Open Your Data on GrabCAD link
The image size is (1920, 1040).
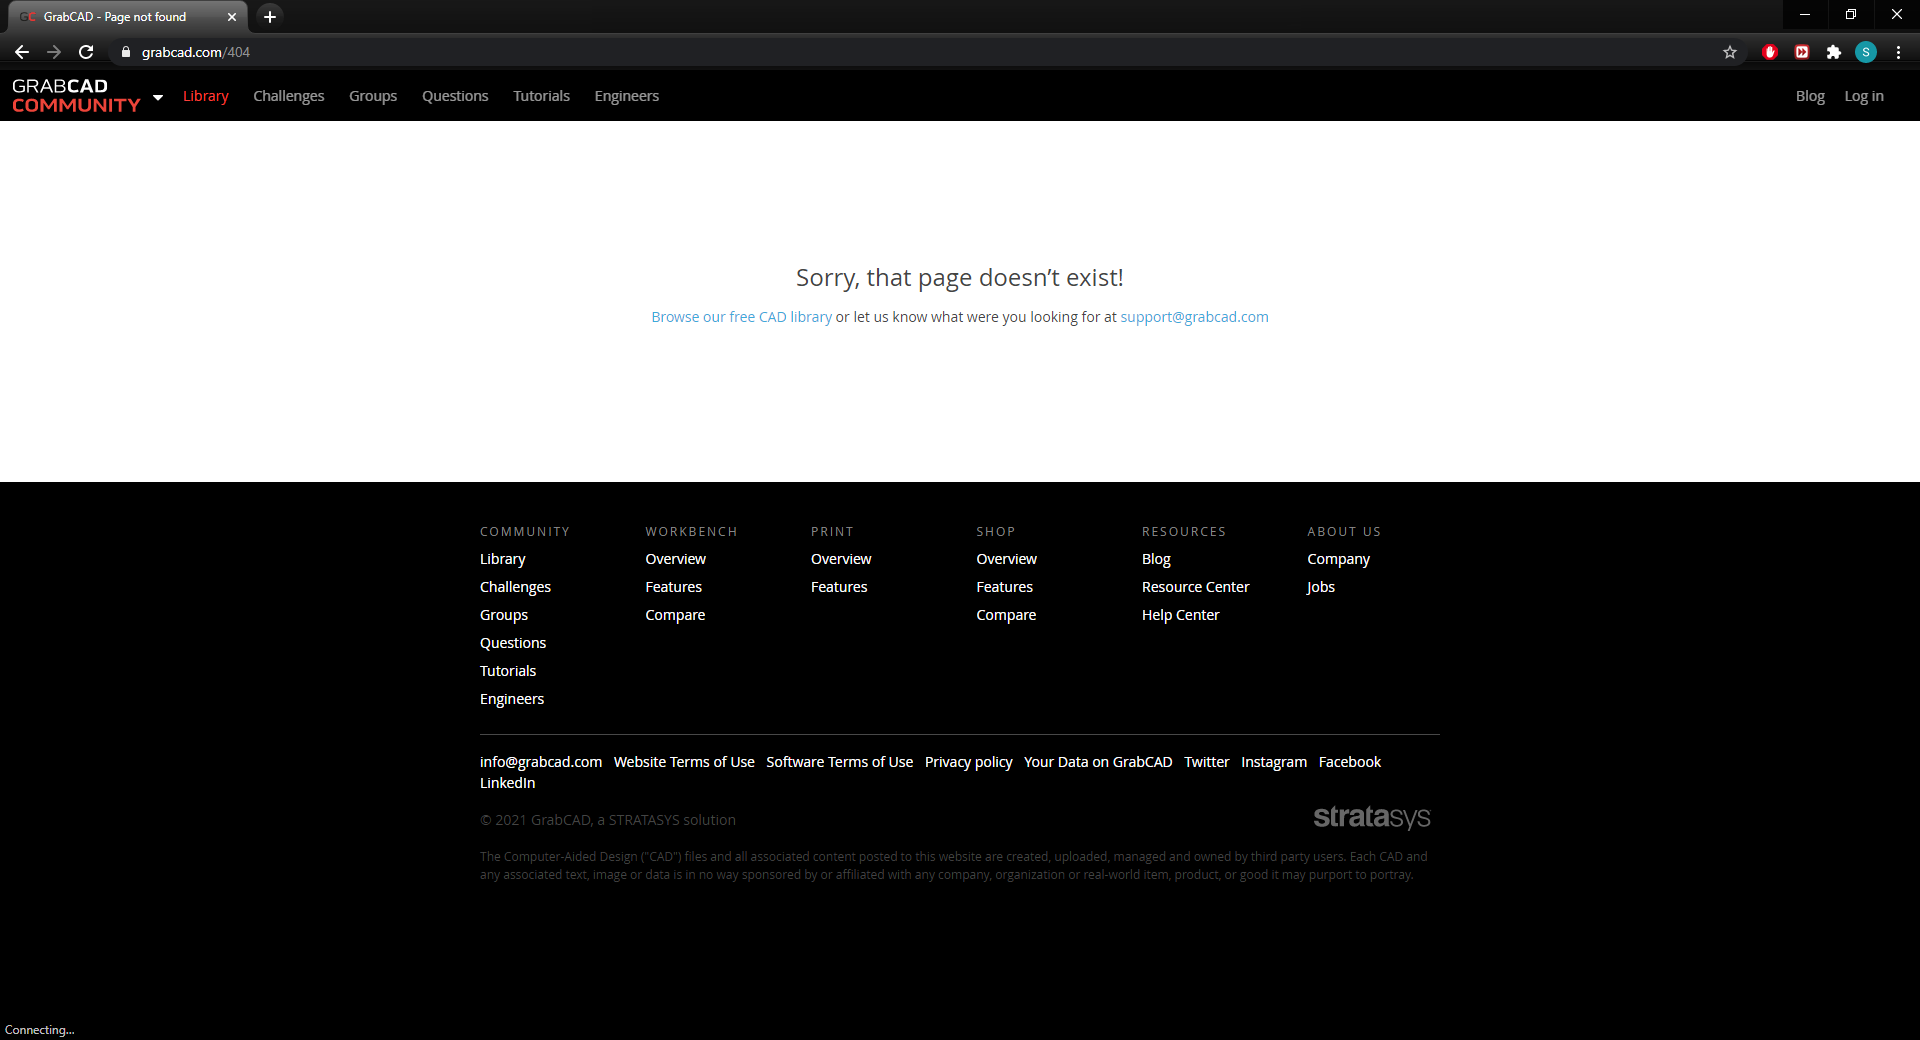point(1098,762)
